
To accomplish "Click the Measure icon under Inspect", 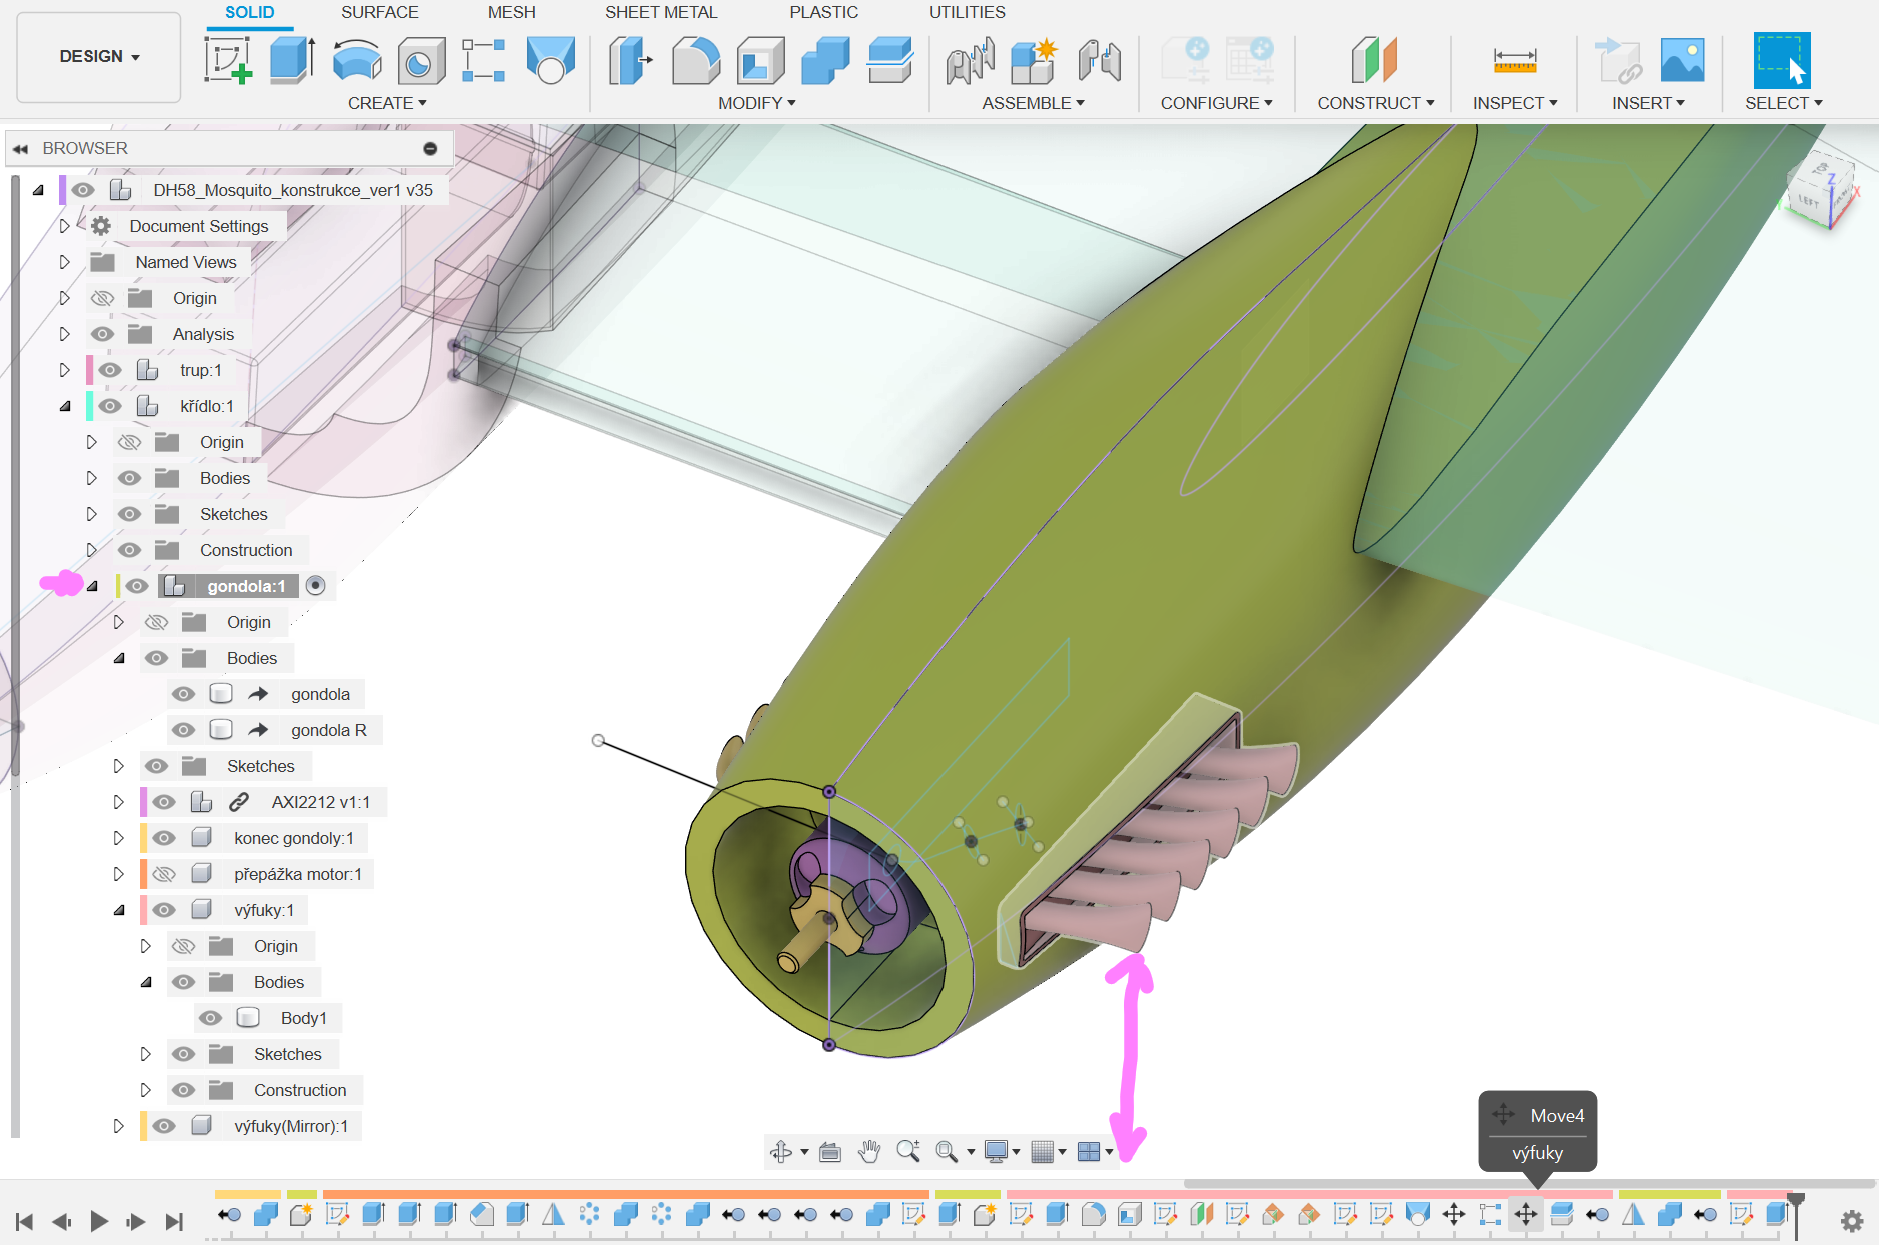I will pyautogui.click(x=1514, y=60).
